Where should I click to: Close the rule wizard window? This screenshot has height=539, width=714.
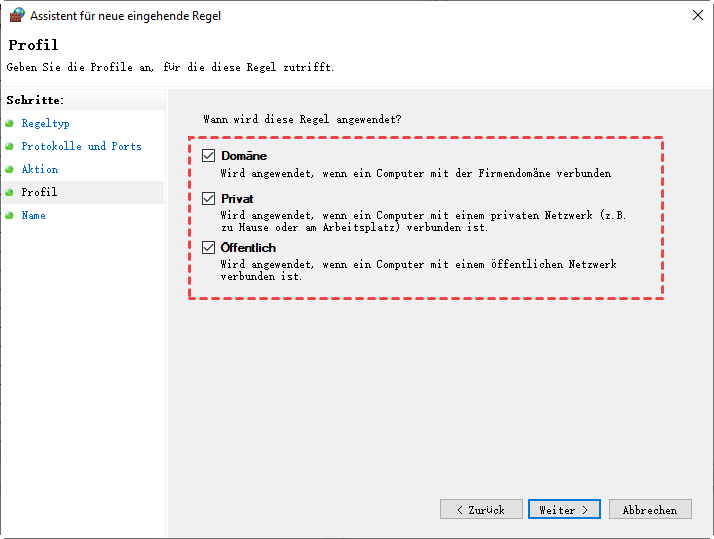pyautogui.click(x=696, y=15)
